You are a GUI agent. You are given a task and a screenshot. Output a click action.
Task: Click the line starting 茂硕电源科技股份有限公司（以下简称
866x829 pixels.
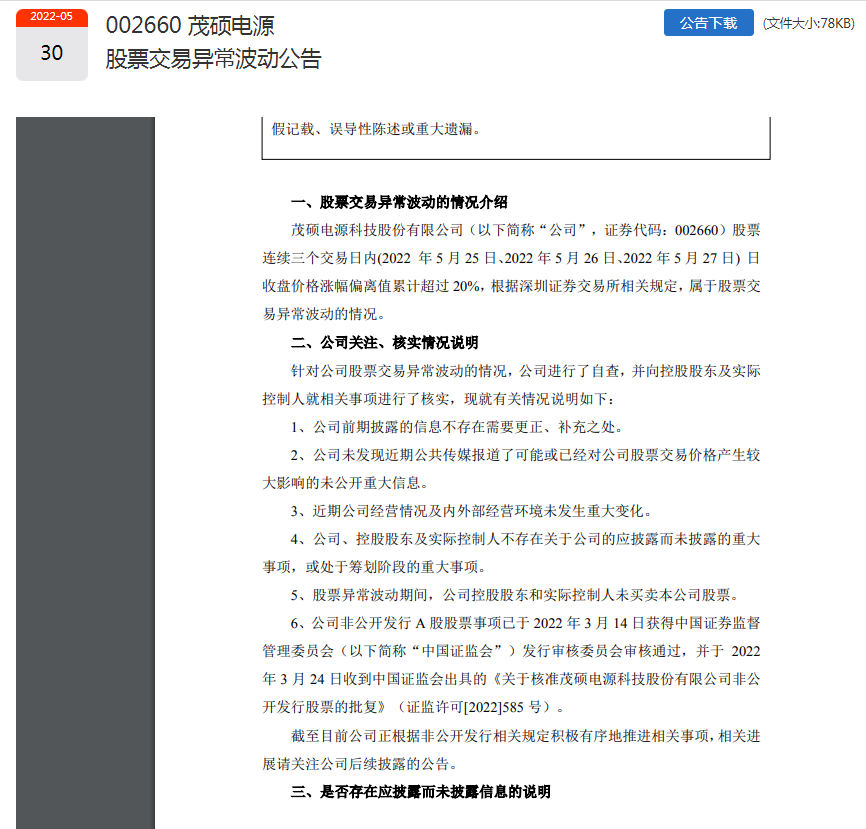coord(526,230)
